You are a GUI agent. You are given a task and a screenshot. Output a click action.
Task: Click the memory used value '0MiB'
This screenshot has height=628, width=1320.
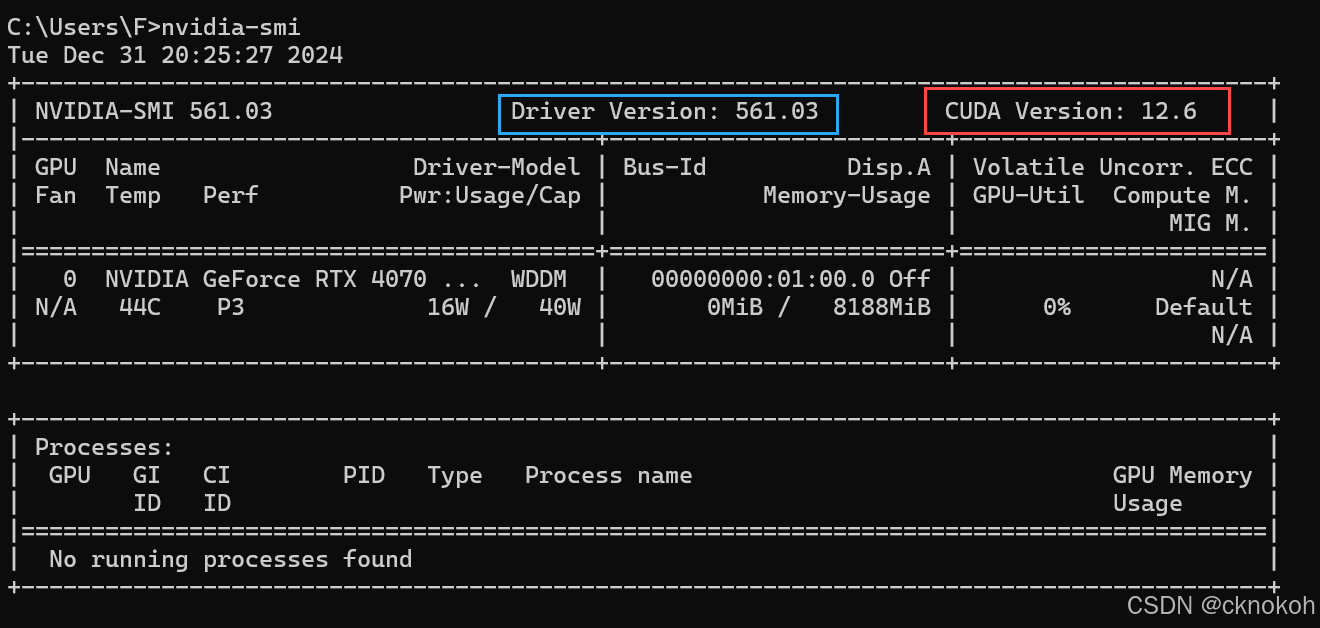point(735,307)
